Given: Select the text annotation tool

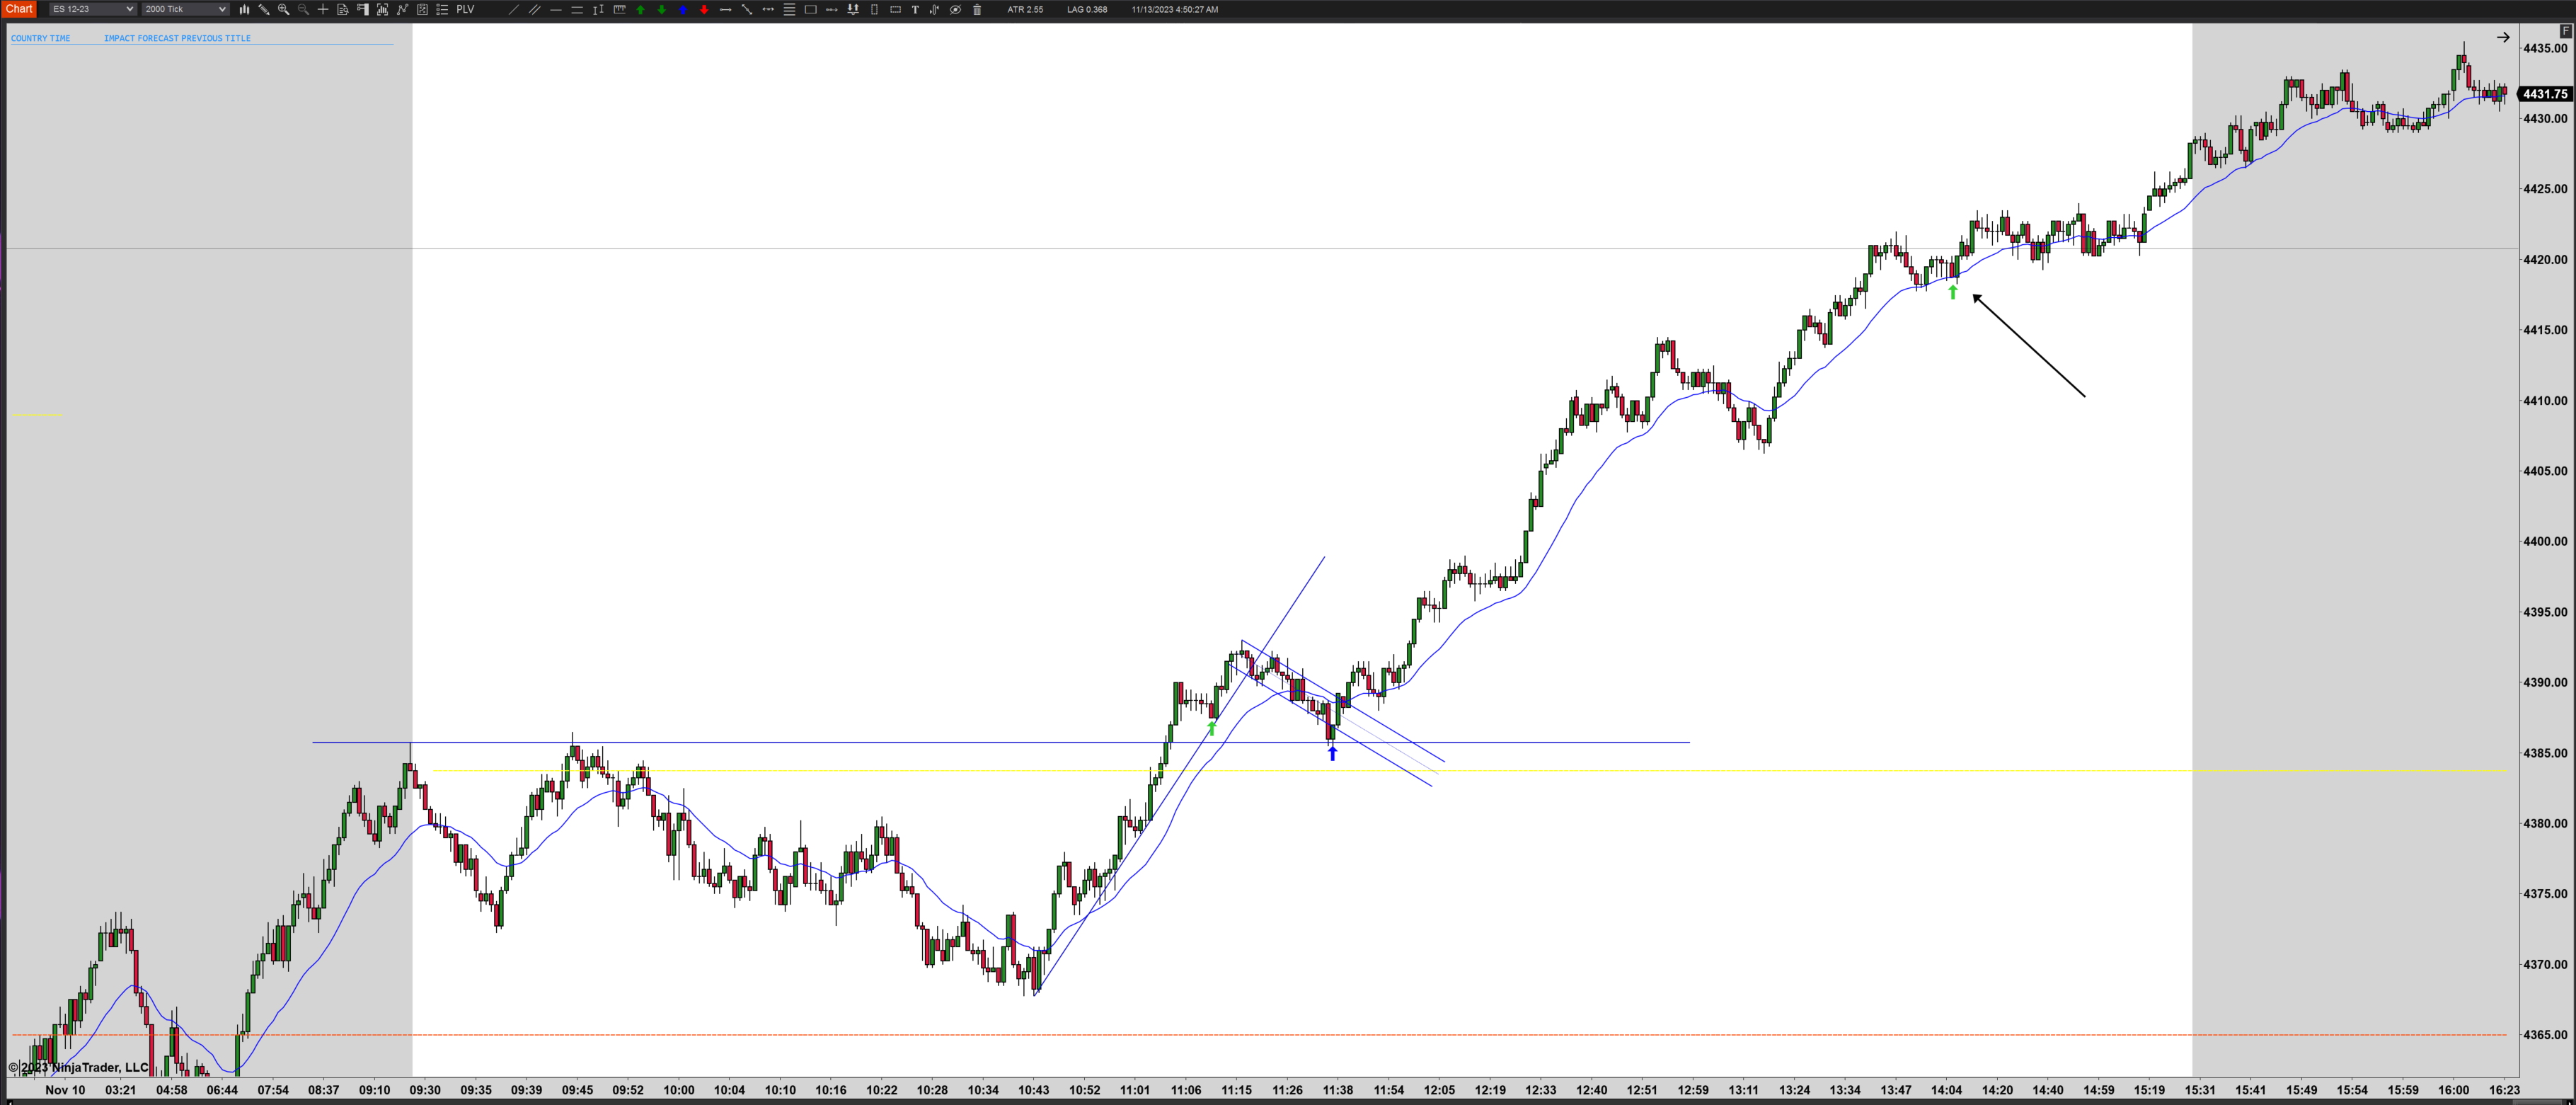Looking at the screenshot, I should pyautogui.click(x=915, y=9).
